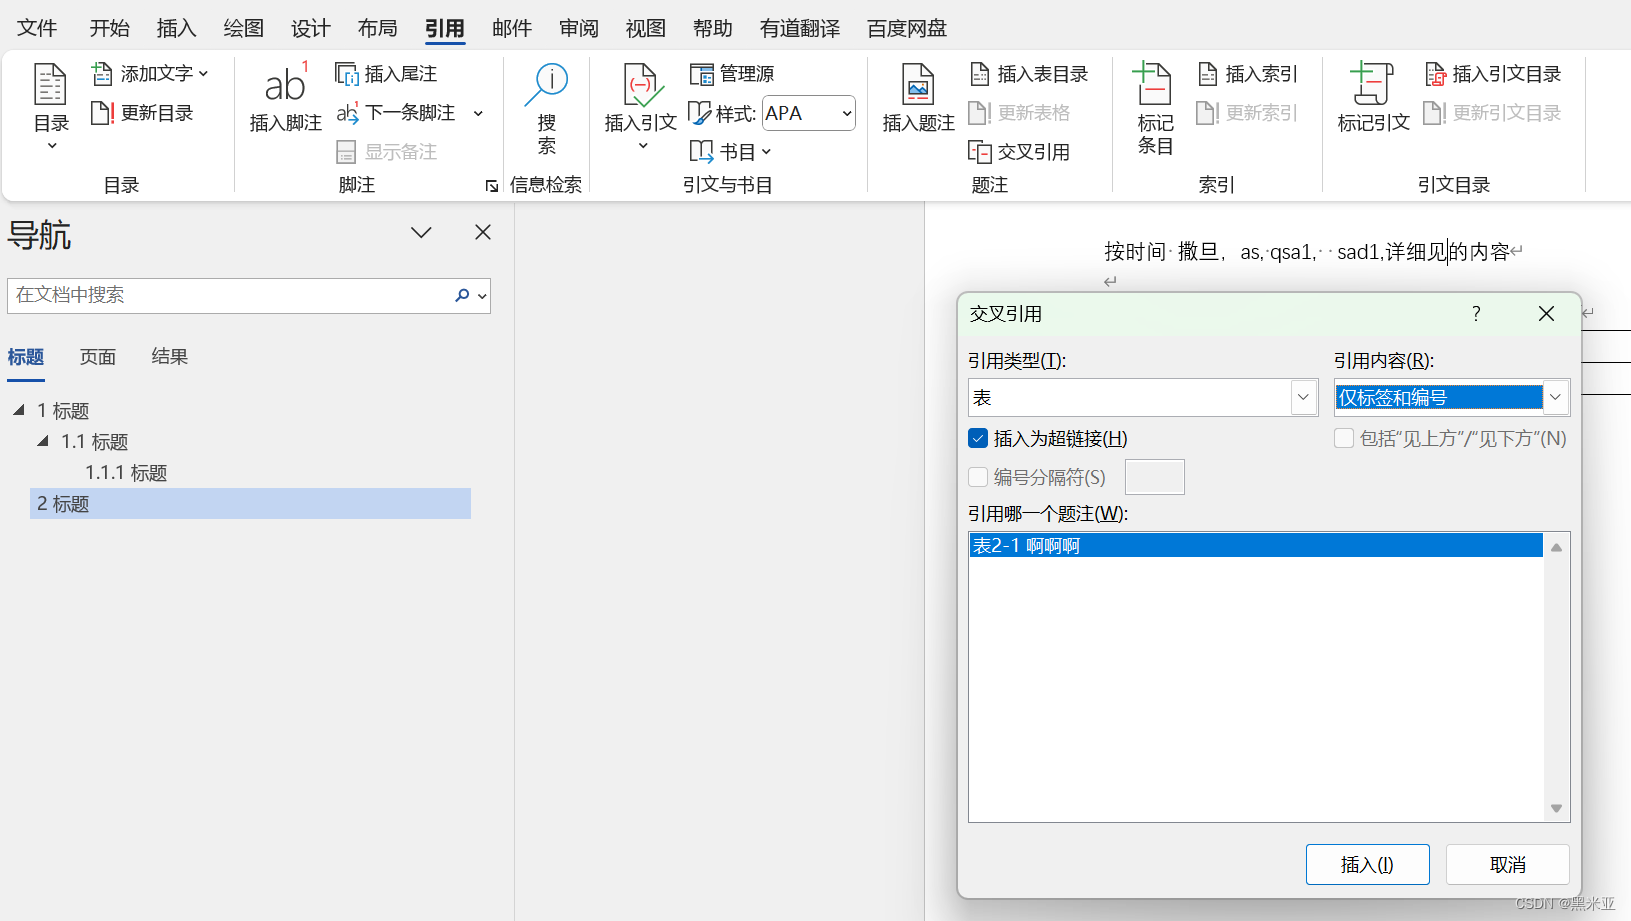The width and height of the screenshot is (1631, 921).
Task: Click search magnifier in navigation search box
Action: coord(461,295)
